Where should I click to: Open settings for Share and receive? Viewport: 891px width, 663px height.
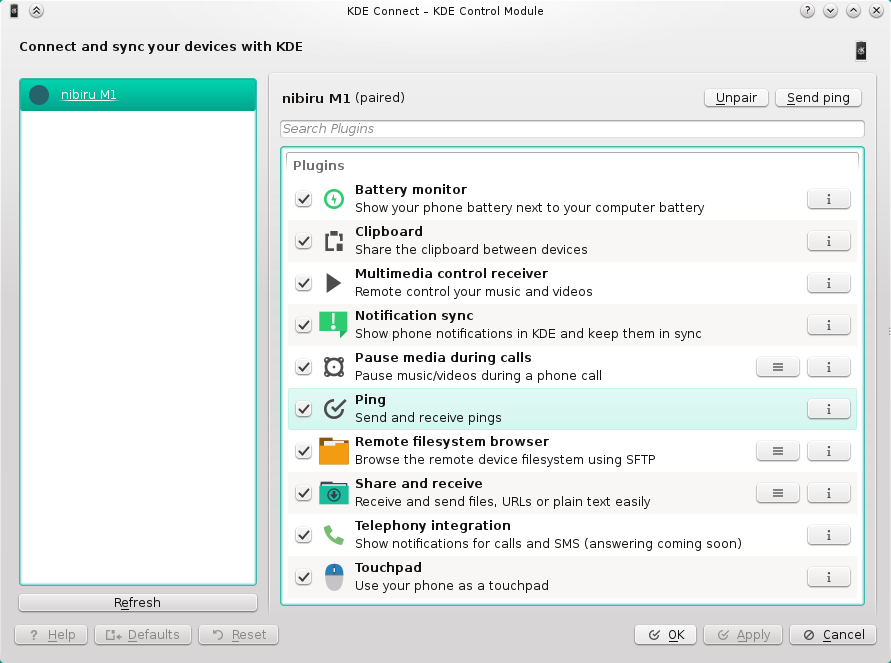(x=778, y=493)
